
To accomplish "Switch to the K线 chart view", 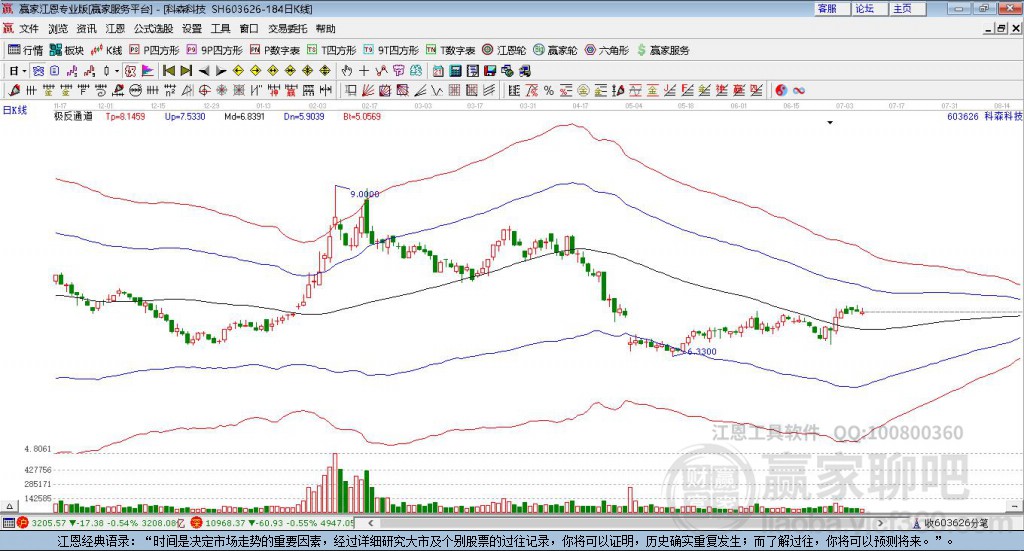I will point(106,50).
